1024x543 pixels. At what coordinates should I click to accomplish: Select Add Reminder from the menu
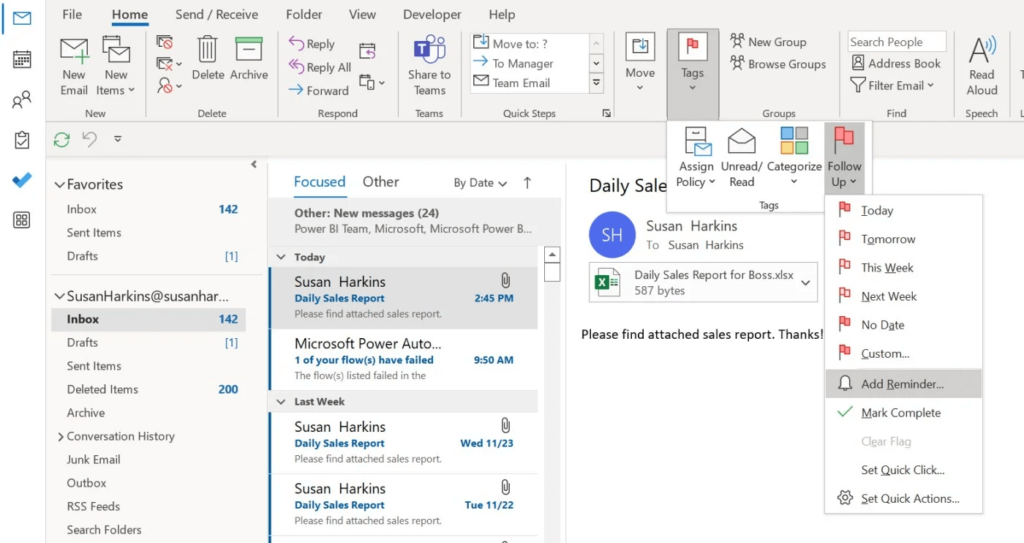[x=902, y=384]
